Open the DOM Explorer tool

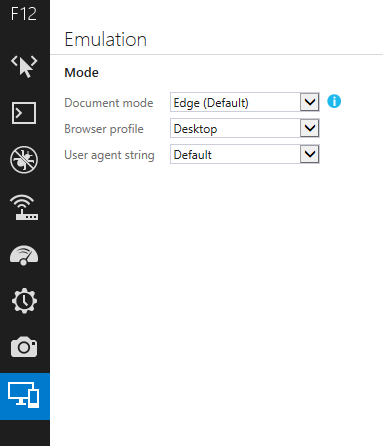(x=24, y=66)
